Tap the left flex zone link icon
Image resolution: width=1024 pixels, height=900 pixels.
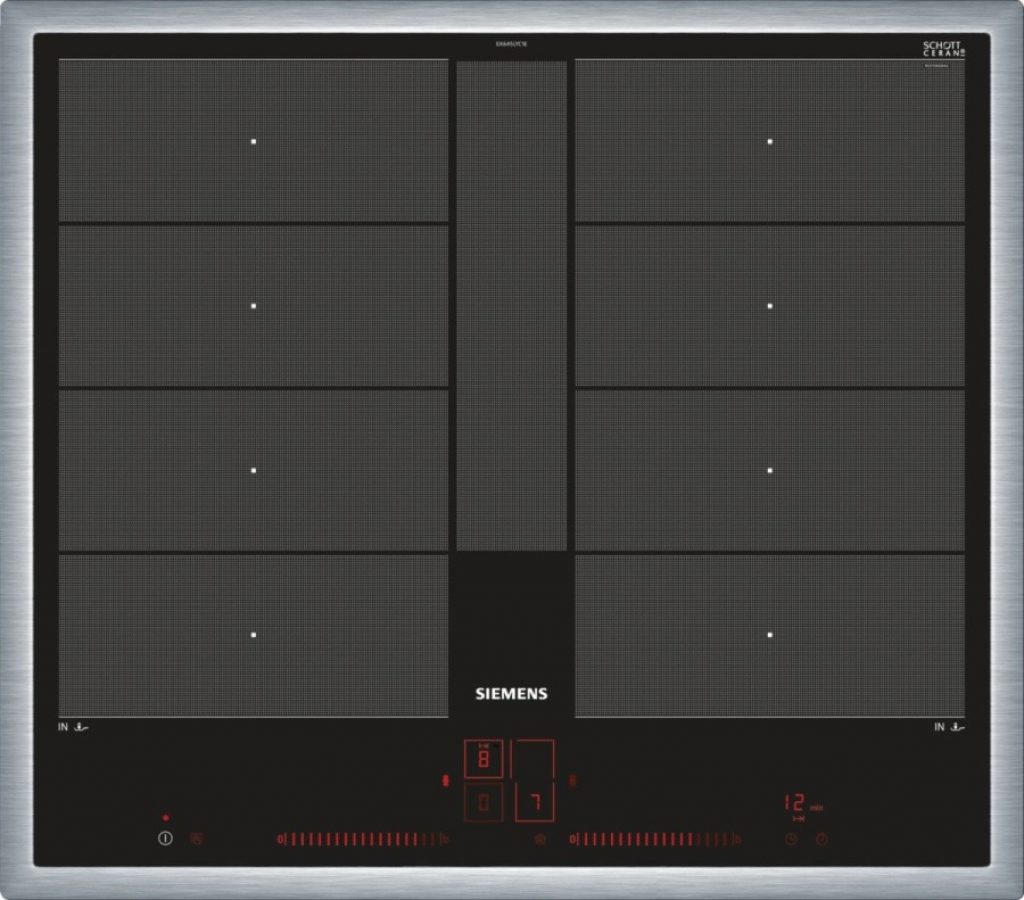click(446, 781)
